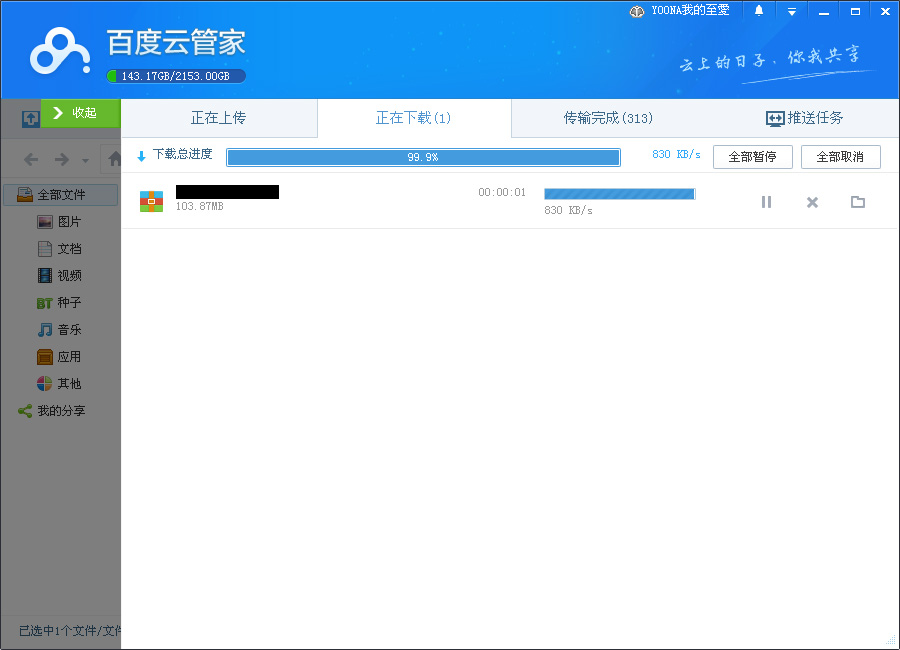Viewport: 900px width, 650px height.
Task: Pause the 103.87MB download
Action: 766,202
